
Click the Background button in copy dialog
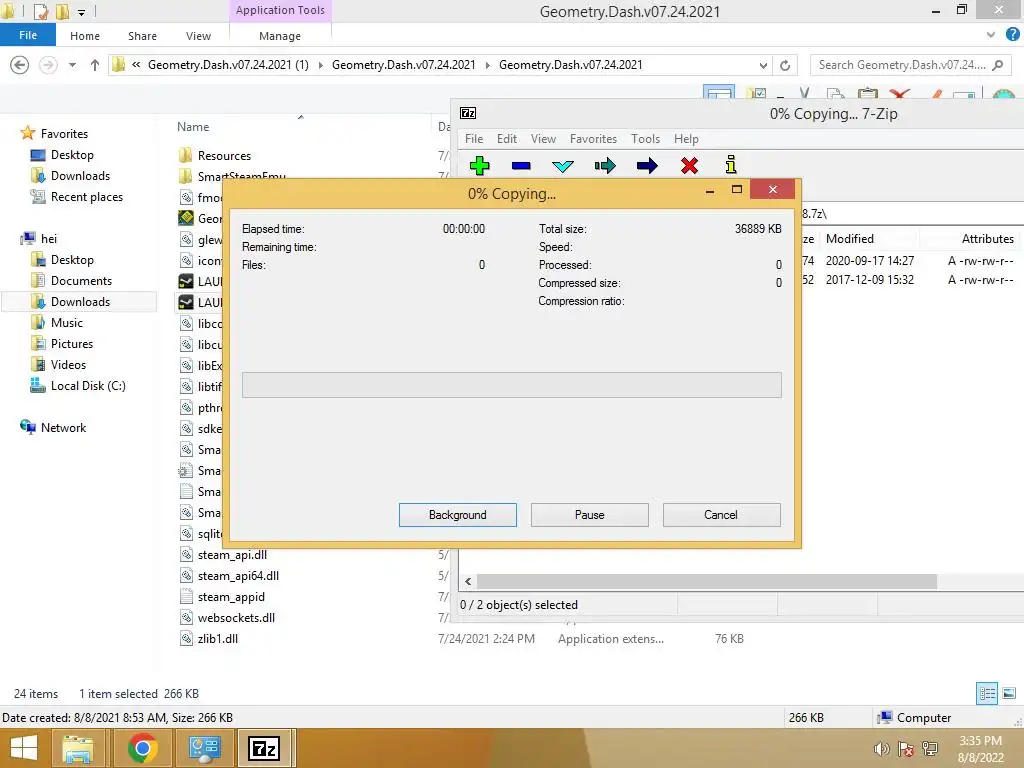coord(458,515)
